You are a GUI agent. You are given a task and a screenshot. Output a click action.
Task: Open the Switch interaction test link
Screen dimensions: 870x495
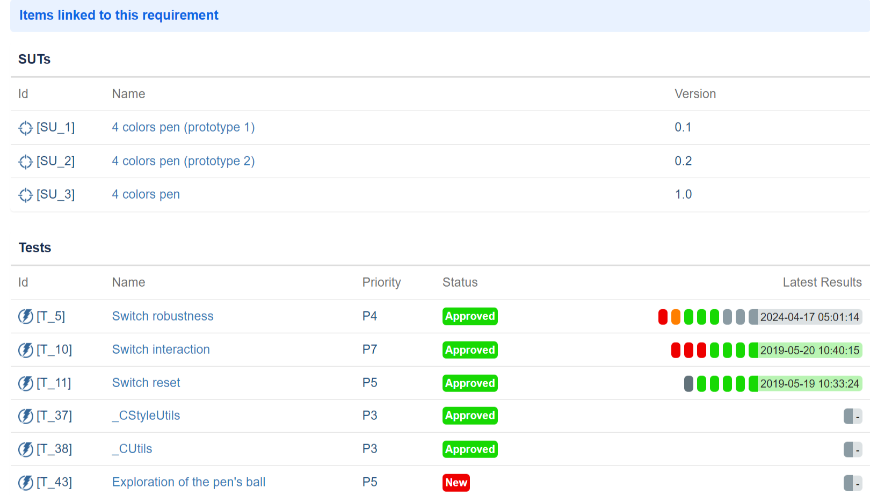pos(161,349)
